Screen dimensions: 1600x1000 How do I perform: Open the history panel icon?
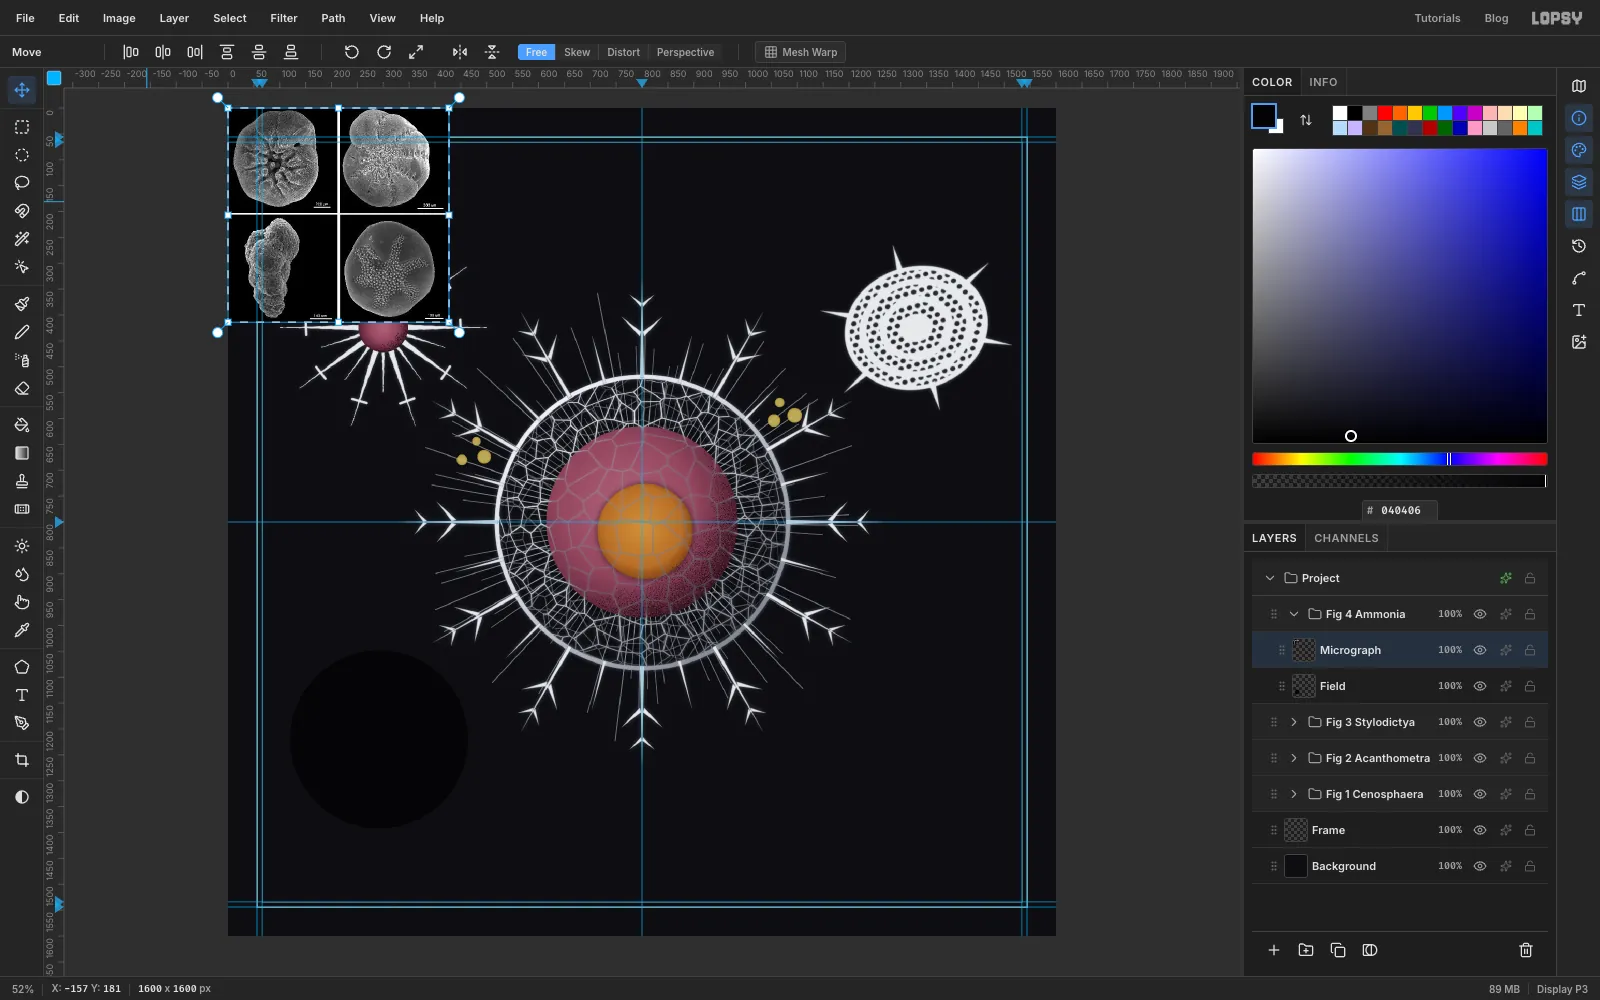click(x=1579, y=246)
